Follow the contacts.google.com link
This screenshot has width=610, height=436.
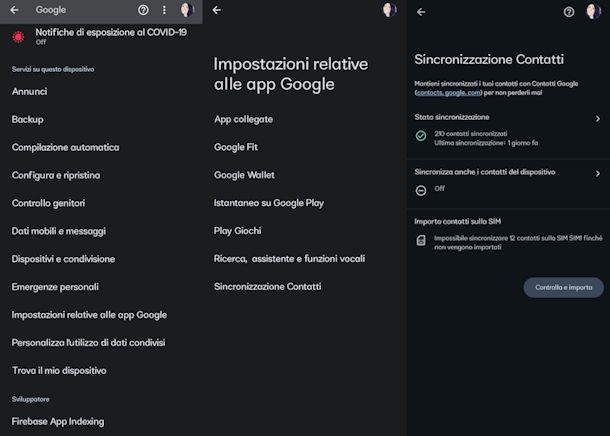[448, 93]
